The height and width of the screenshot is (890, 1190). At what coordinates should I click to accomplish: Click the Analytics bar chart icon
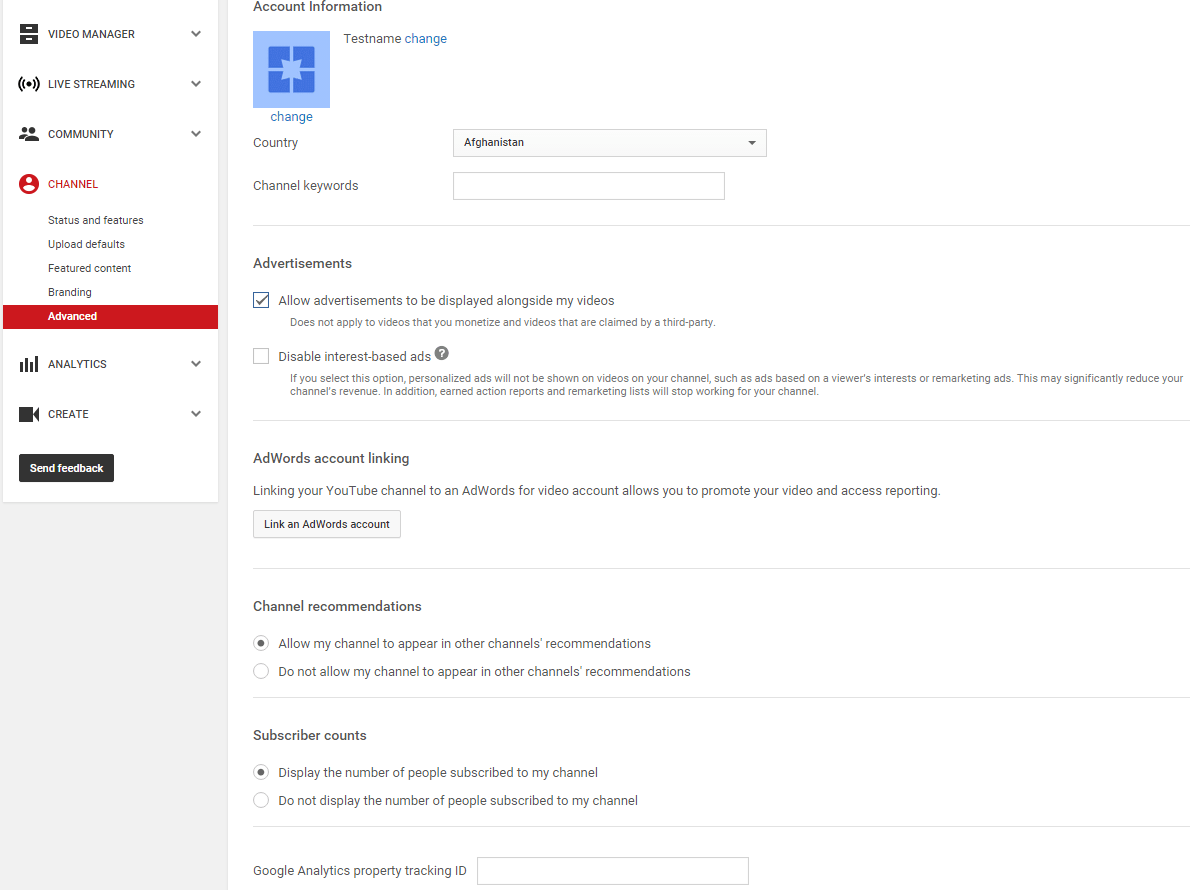pos(28,363)
